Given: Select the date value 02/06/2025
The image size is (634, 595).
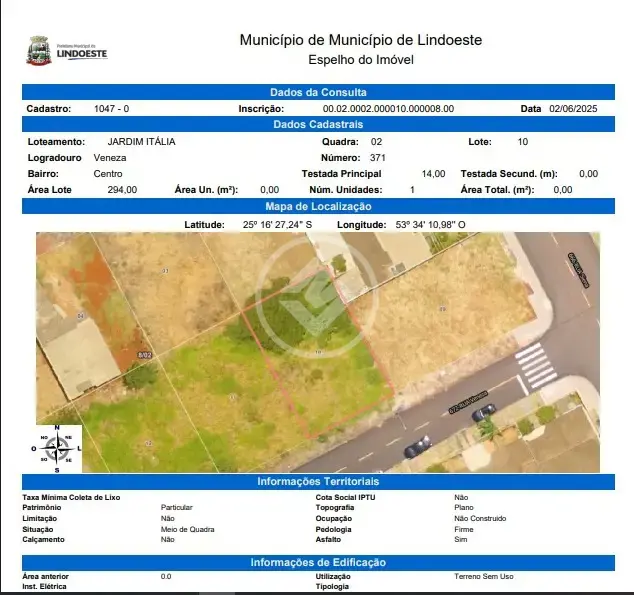Looking at the screenshot, I should [x=573, y=109].
